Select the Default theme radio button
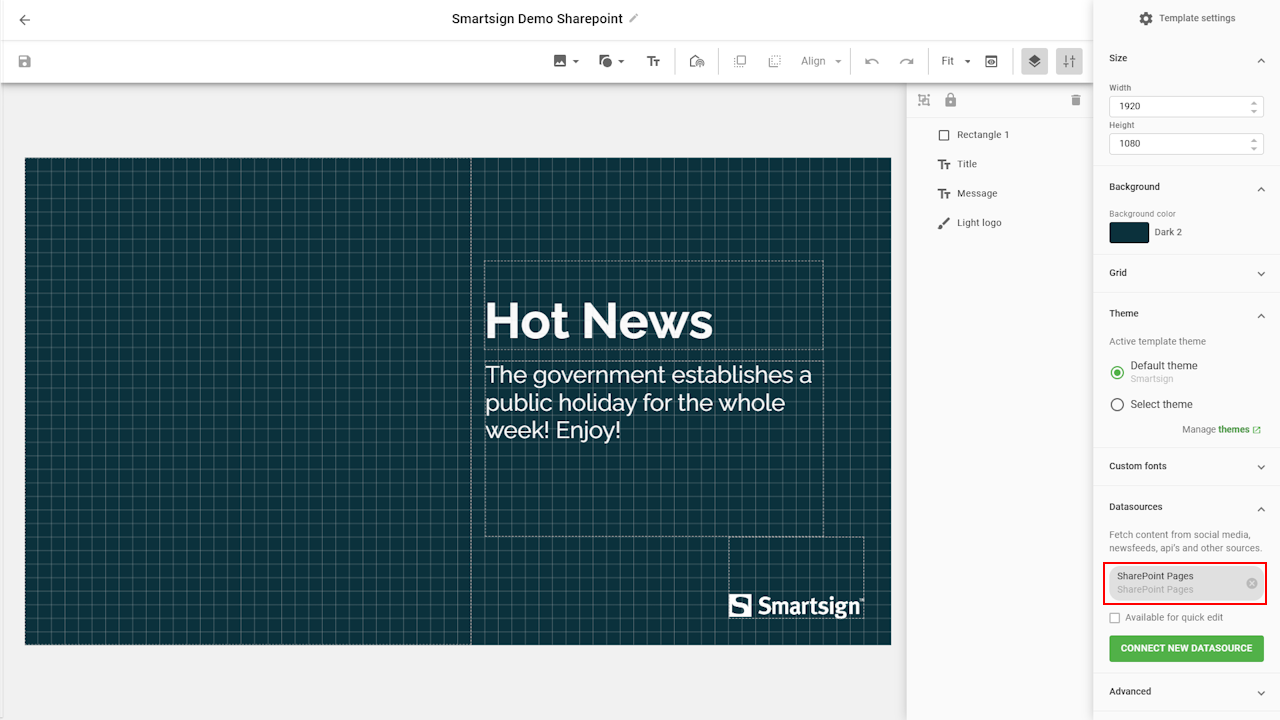 click(1117, 372)
